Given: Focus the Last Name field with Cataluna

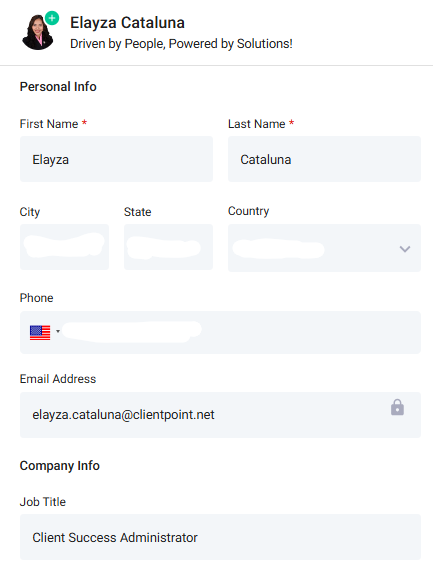Looking at the screenshot, I should 324,159.
